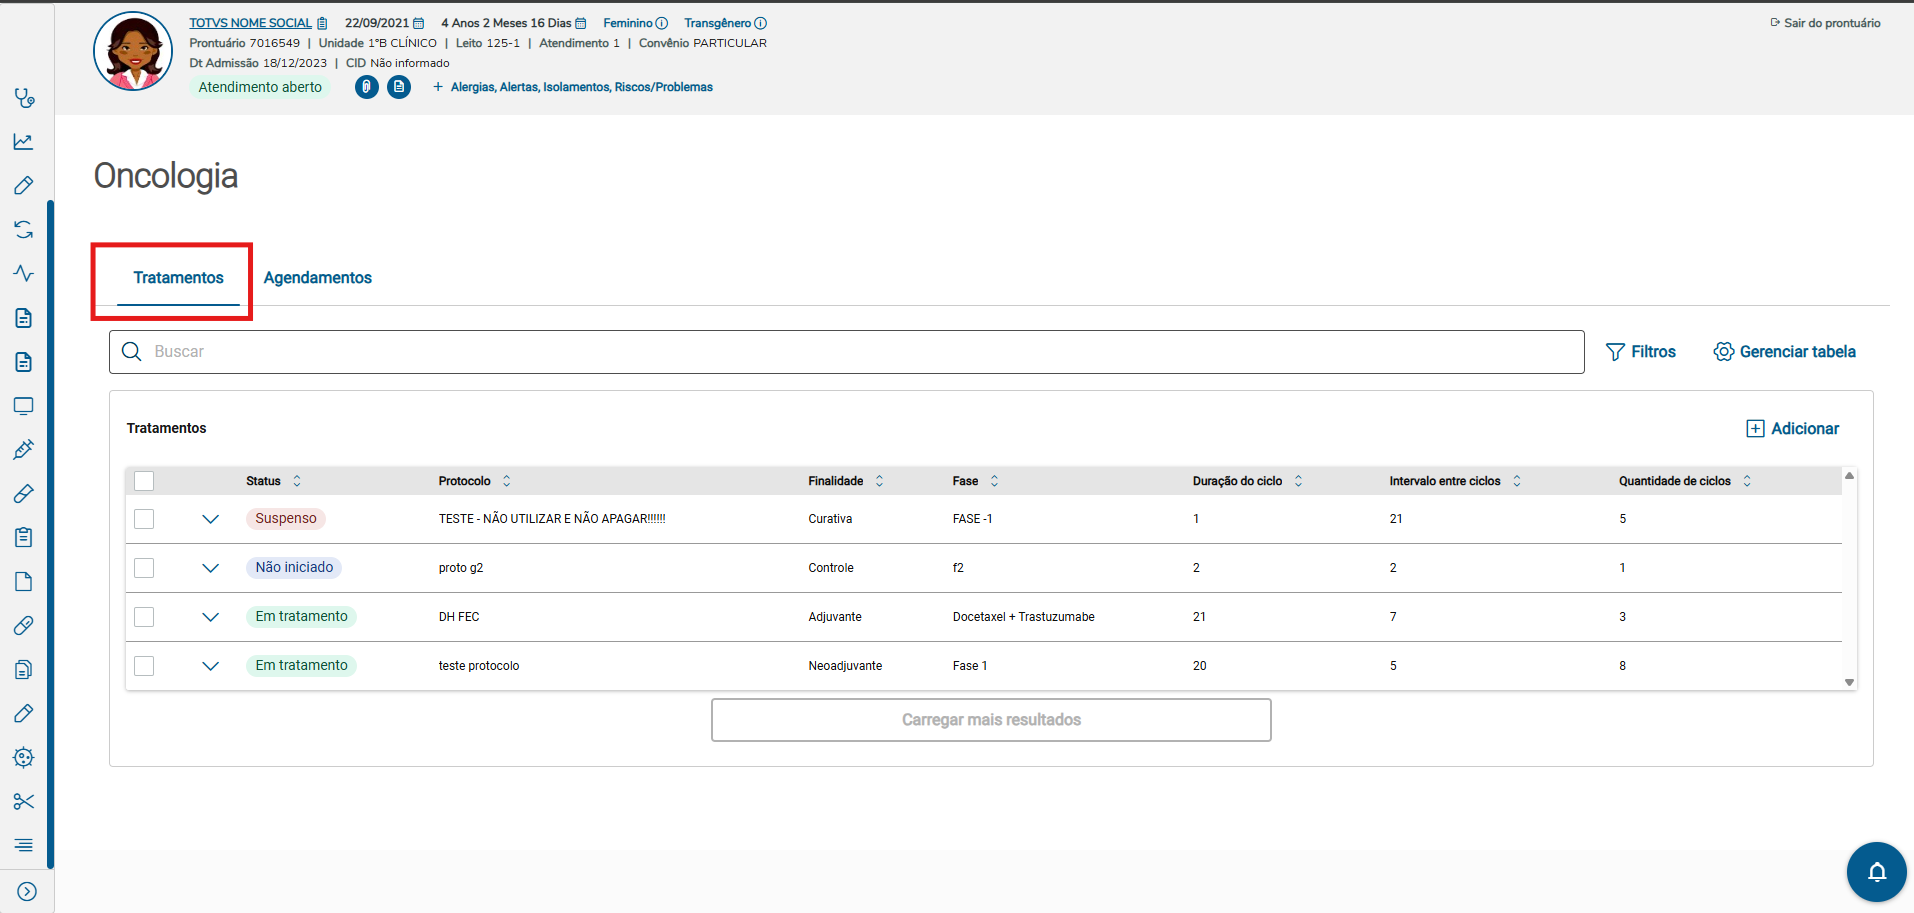The image size is (1914, 913).
Task: Click the virus icon in the sidebar
Action: click(24, 757)
